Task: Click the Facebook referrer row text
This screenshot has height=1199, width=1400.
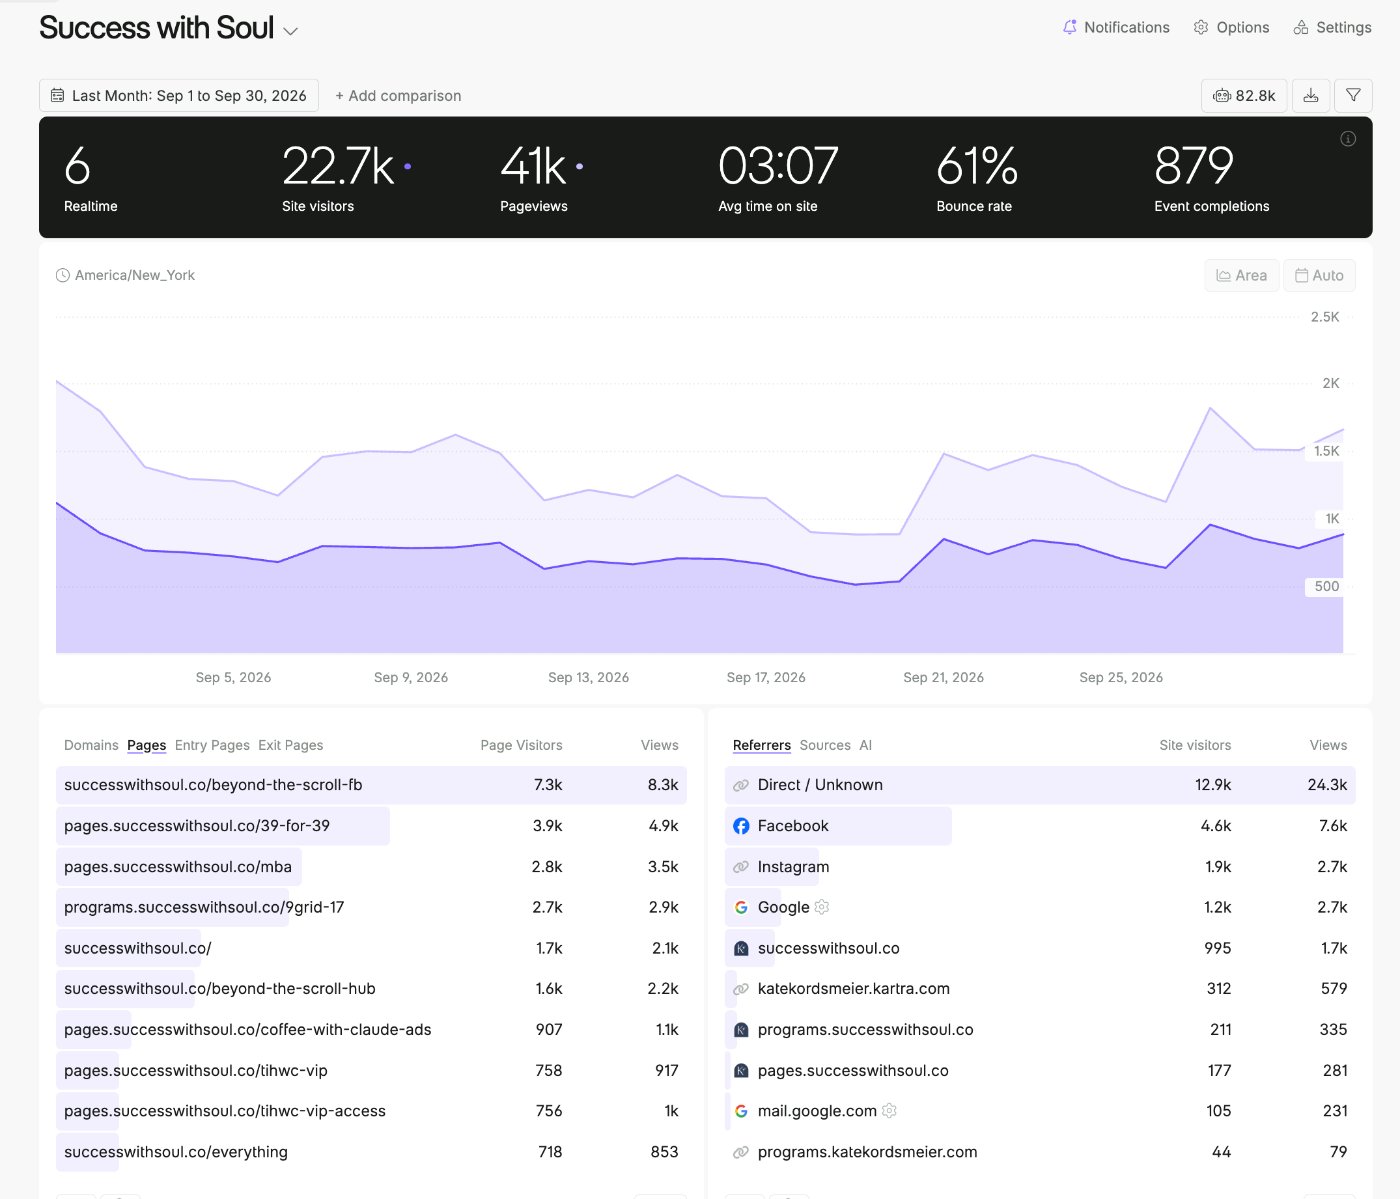Action: pyautogui.click(x=793, y=826)
